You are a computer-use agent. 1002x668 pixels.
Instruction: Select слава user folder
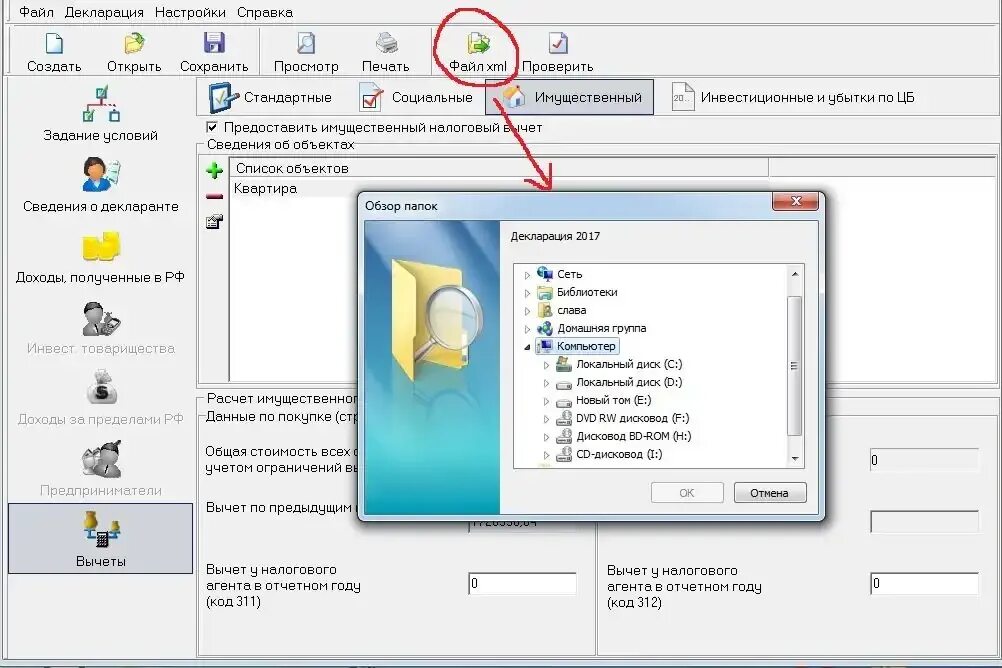coord(571,310)
